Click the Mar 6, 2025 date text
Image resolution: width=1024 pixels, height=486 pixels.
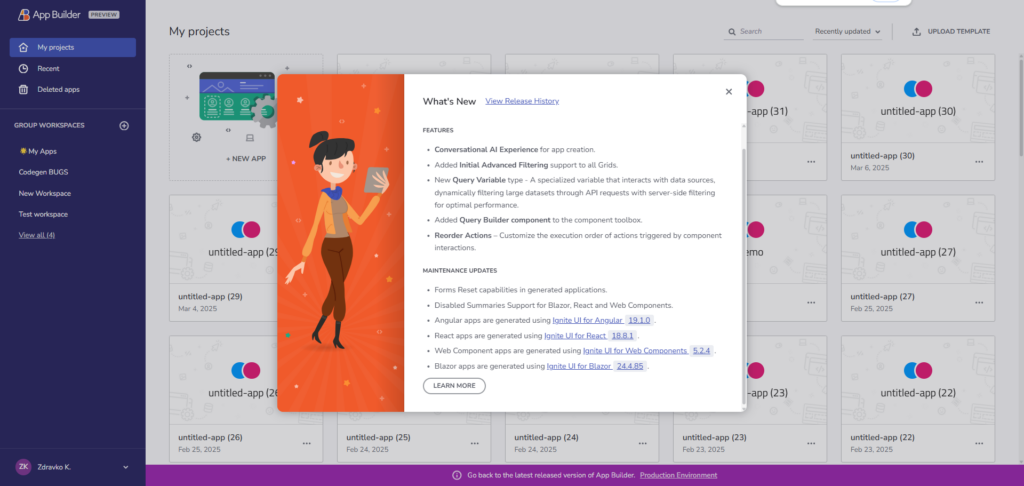point(869,167)
